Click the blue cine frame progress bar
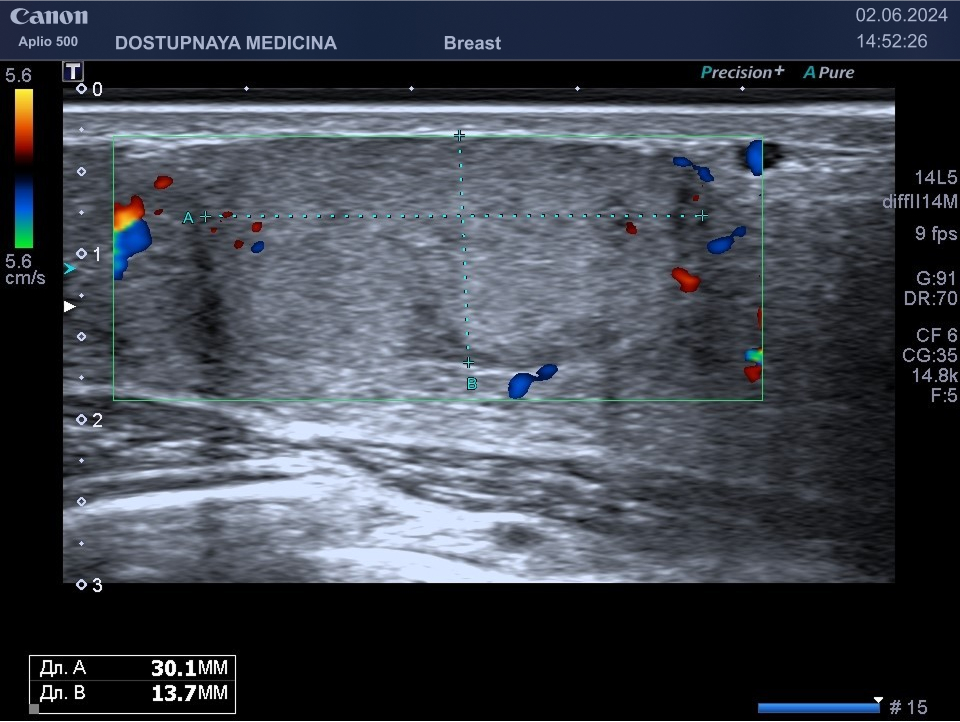960x722 pixels. click(x=818, y=708)
